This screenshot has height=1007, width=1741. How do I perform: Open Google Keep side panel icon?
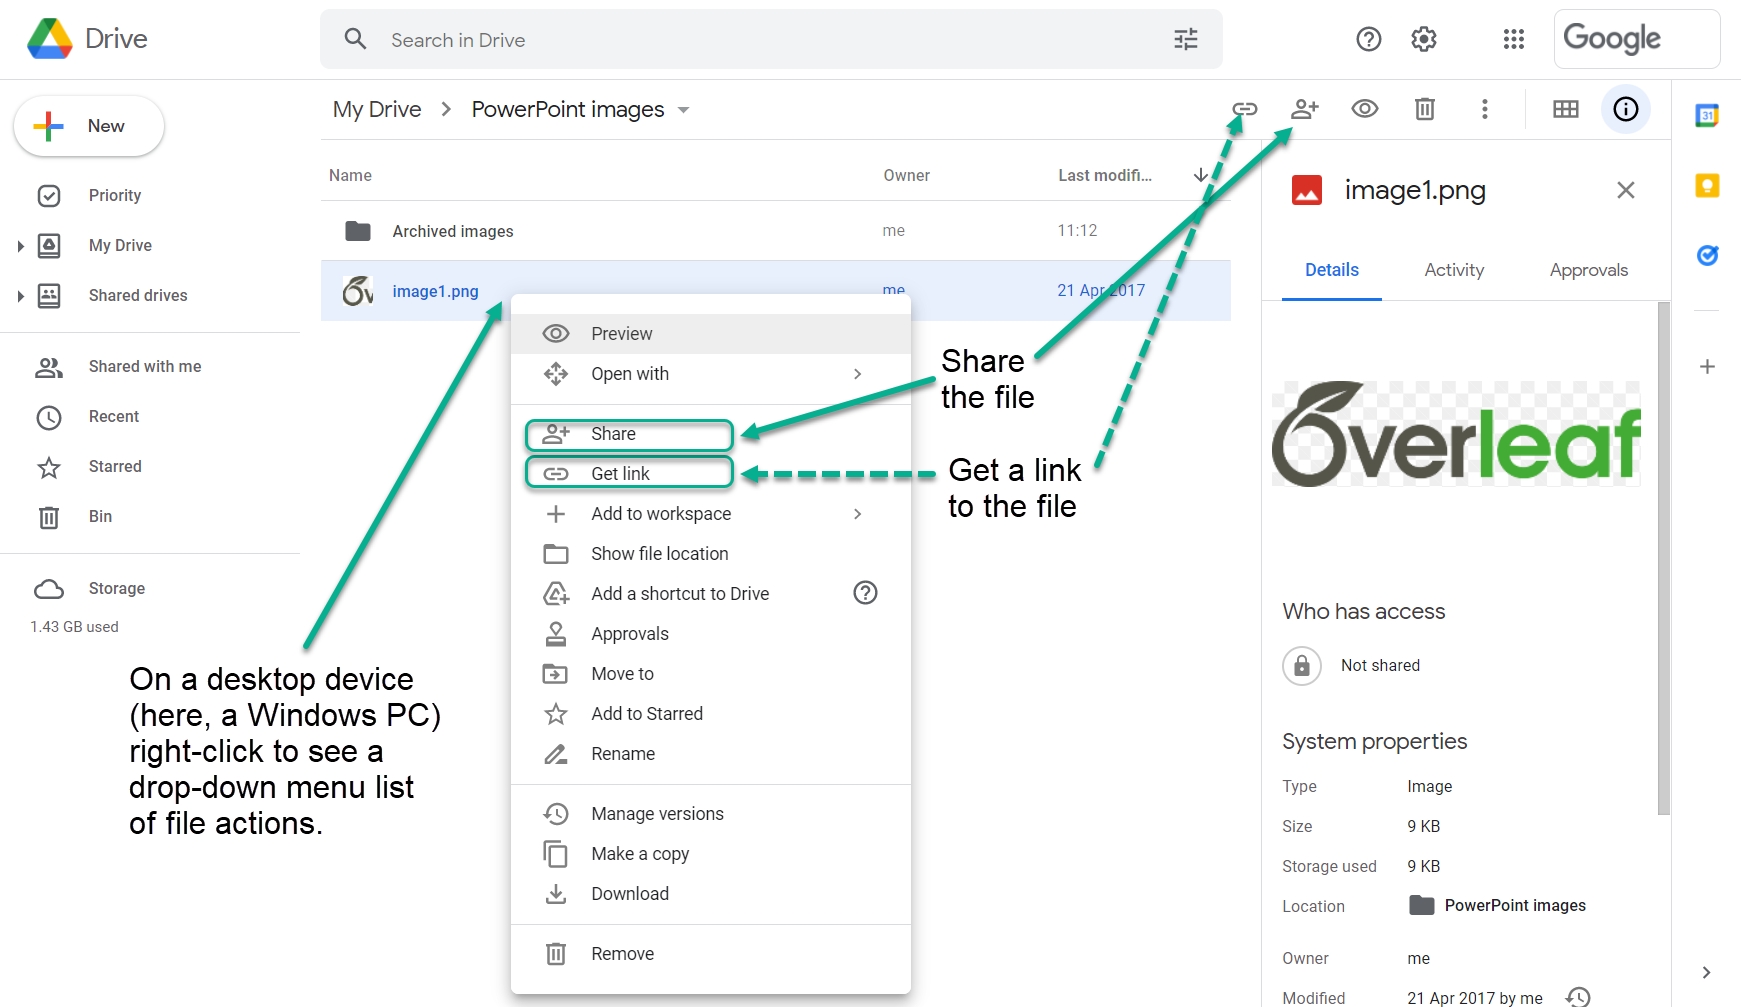[x=1707, y=186]
